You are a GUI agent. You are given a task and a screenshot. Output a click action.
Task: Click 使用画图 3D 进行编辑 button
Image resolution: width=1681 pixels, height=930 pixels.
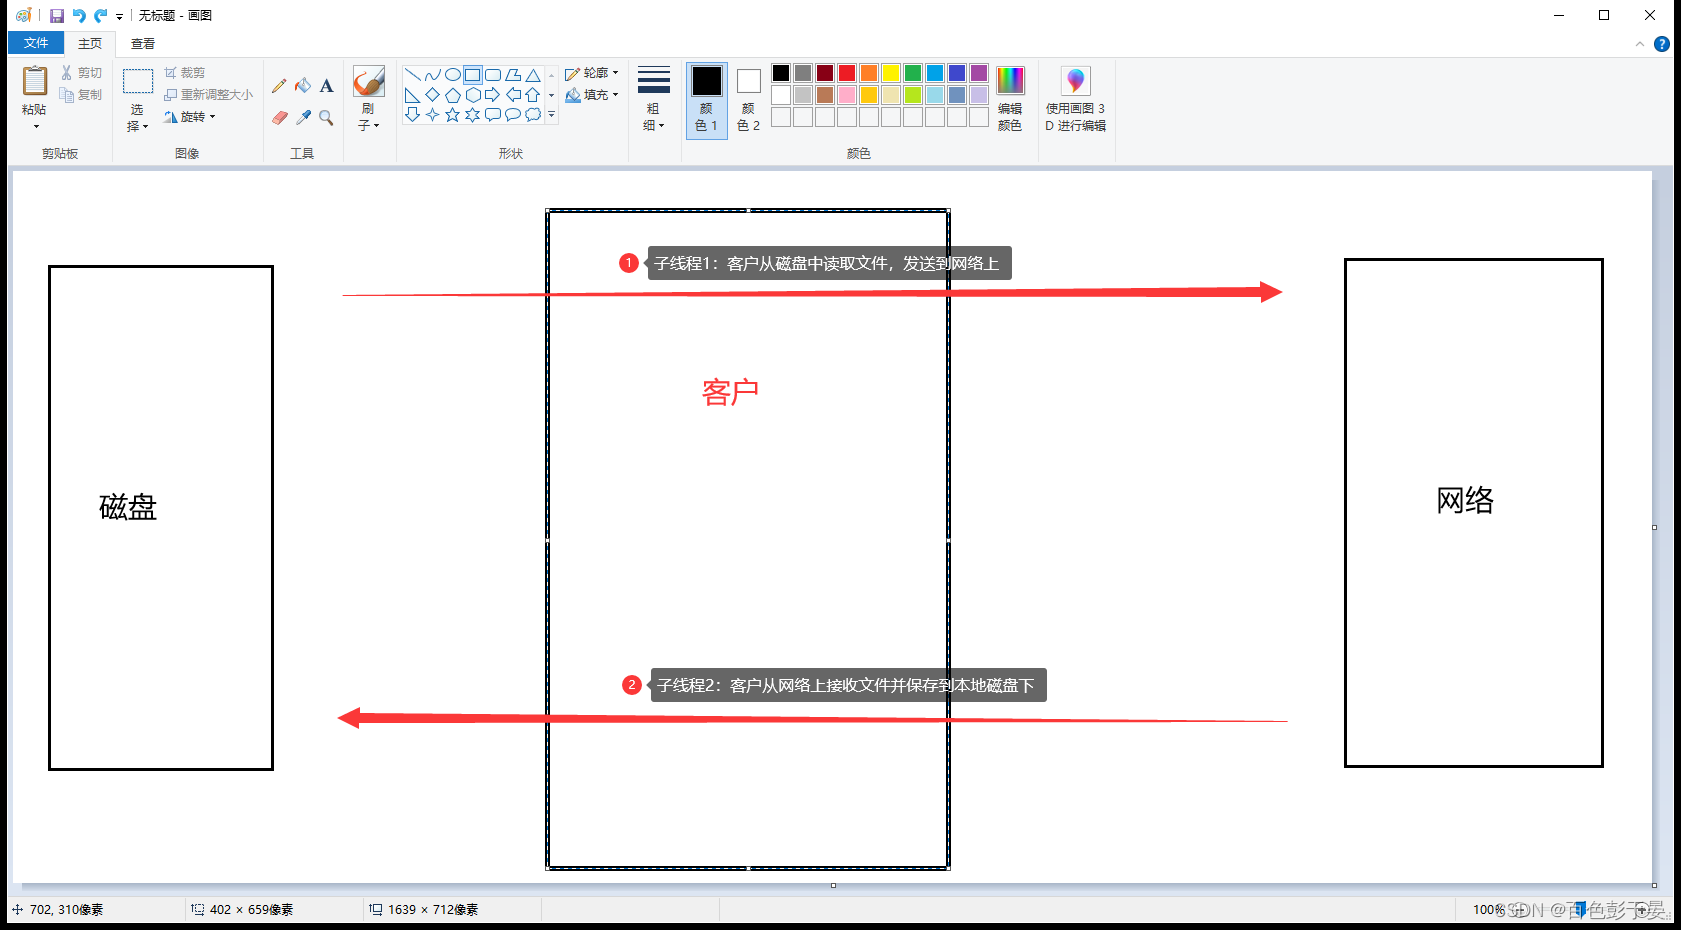(1076, 99)
